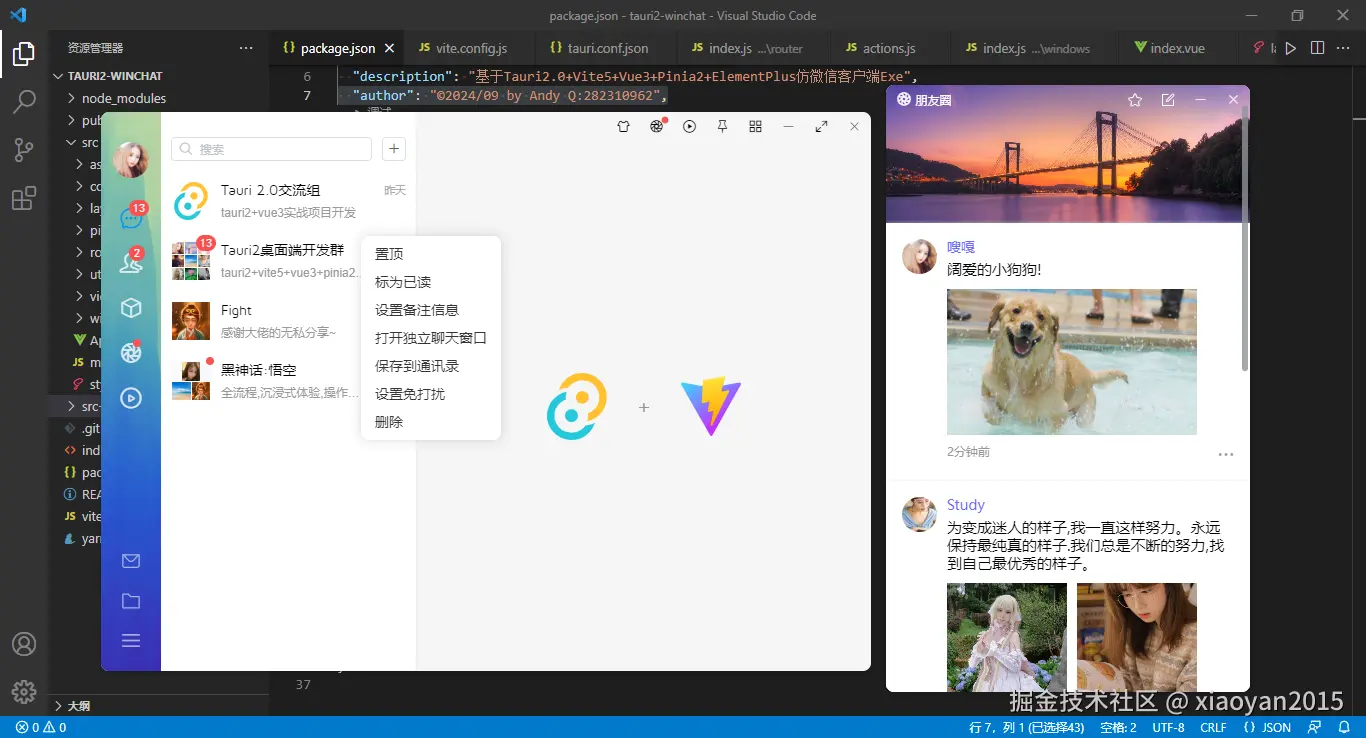Image resolution: width=1366 pixels, height=738 pixels.
Task: Select the Moments film-reel icon in sidebar
Action: pyautogui.click(x=131, y=352)
